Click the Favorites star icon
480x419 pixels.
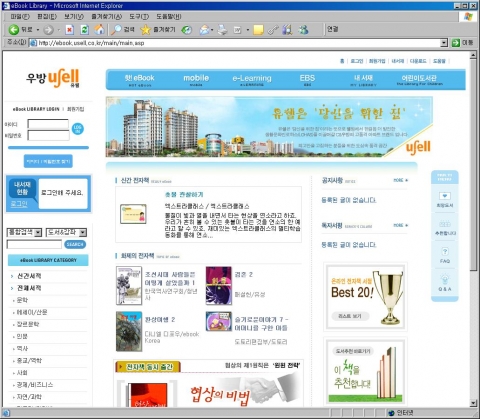pos(145,30)
